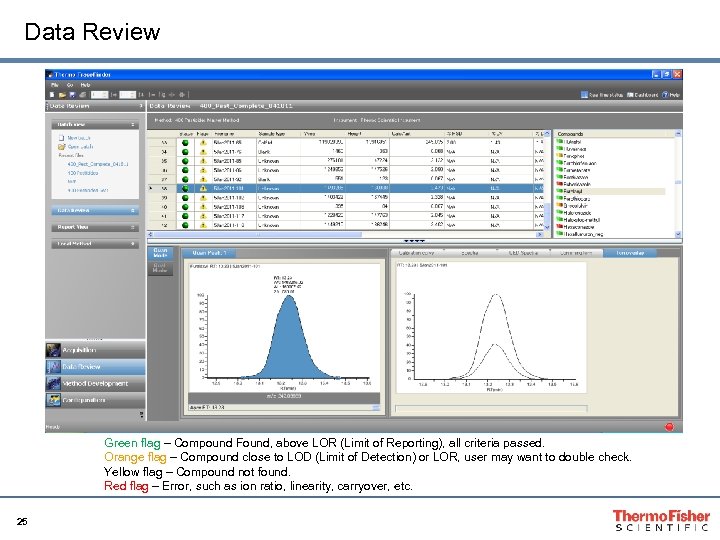The height and width of the screenshot is (540, 720).
Task: Click the Compounds list scroll-down arrow
Action: 678,234
